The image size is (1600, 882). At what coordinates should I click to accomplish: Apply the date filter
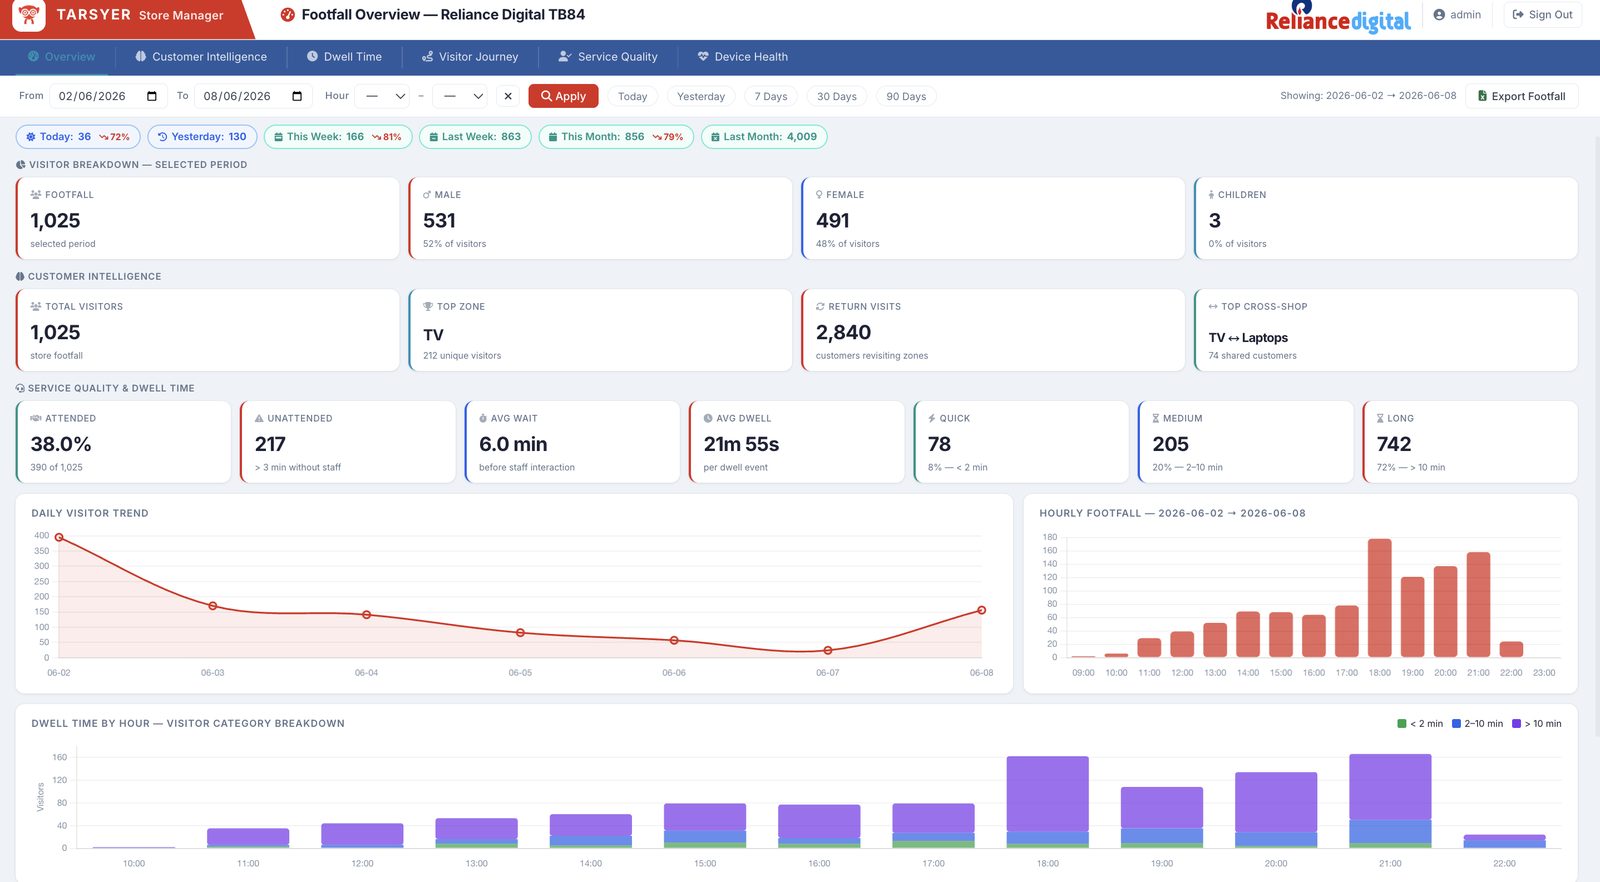coord(563,96)
